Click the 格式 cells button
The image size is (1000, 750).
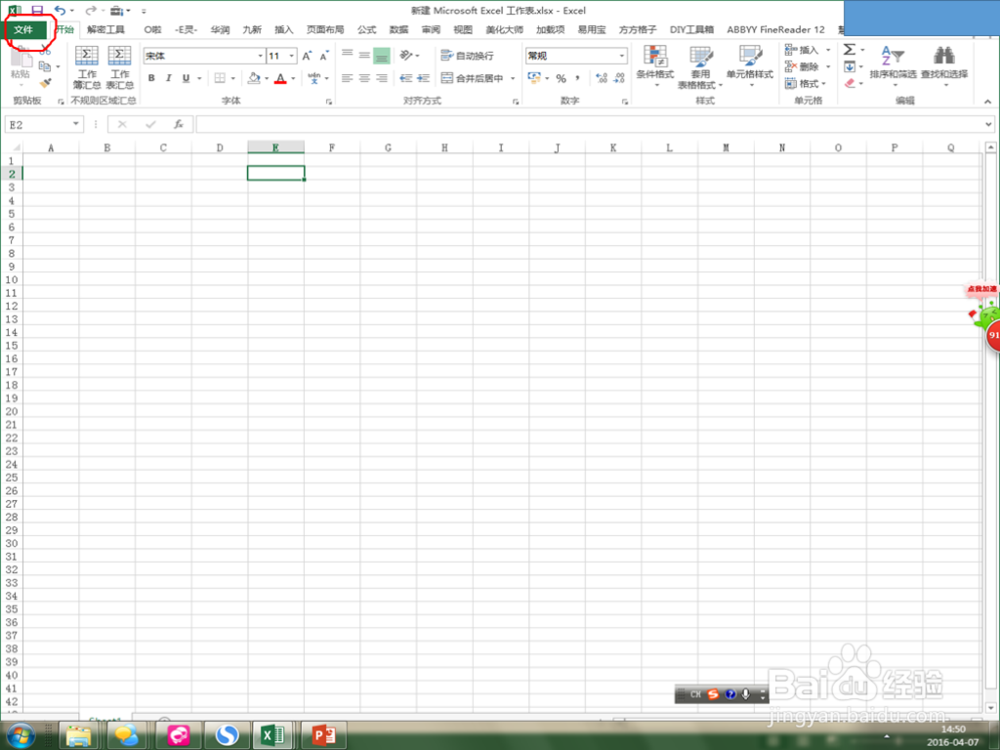coord(805,84)
